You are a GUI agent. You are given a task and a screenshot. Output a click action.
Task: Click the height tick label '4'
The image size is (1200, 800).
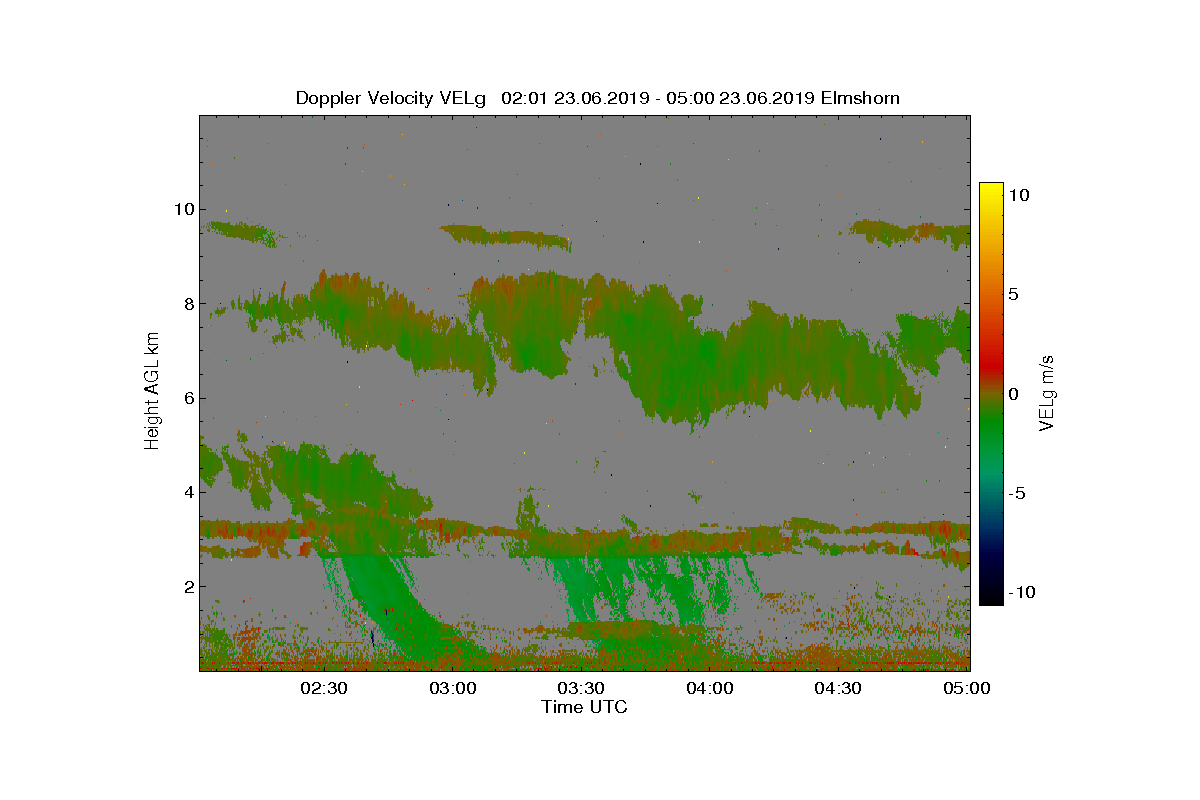point(188,492)
